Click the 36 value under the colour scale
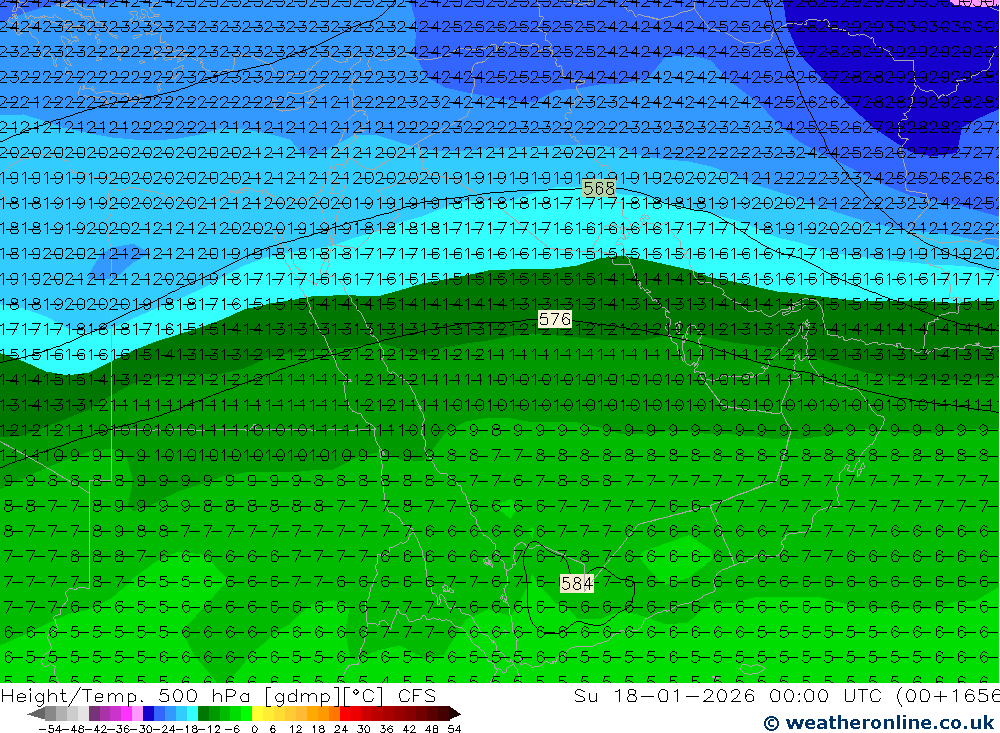Screen dimensions: 1000x733 tap(386, 729)
